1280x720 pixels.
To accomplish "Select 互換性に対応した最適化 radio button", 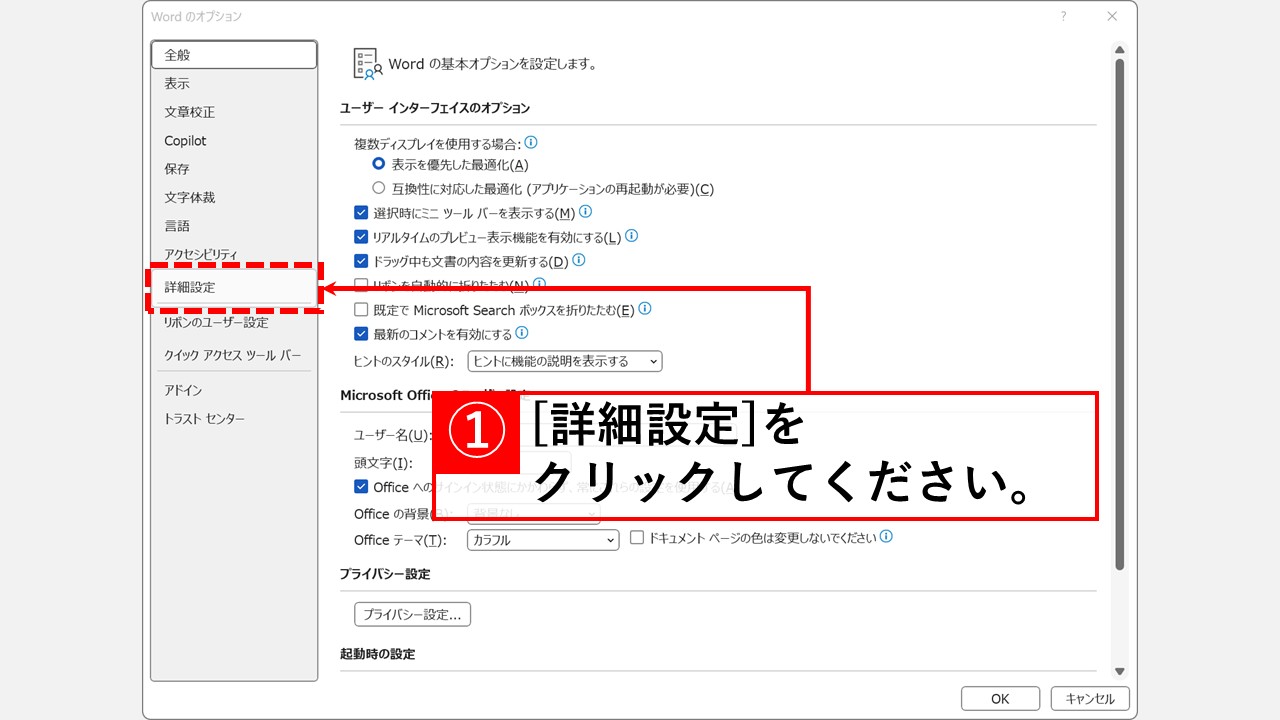I will [379, 188].
